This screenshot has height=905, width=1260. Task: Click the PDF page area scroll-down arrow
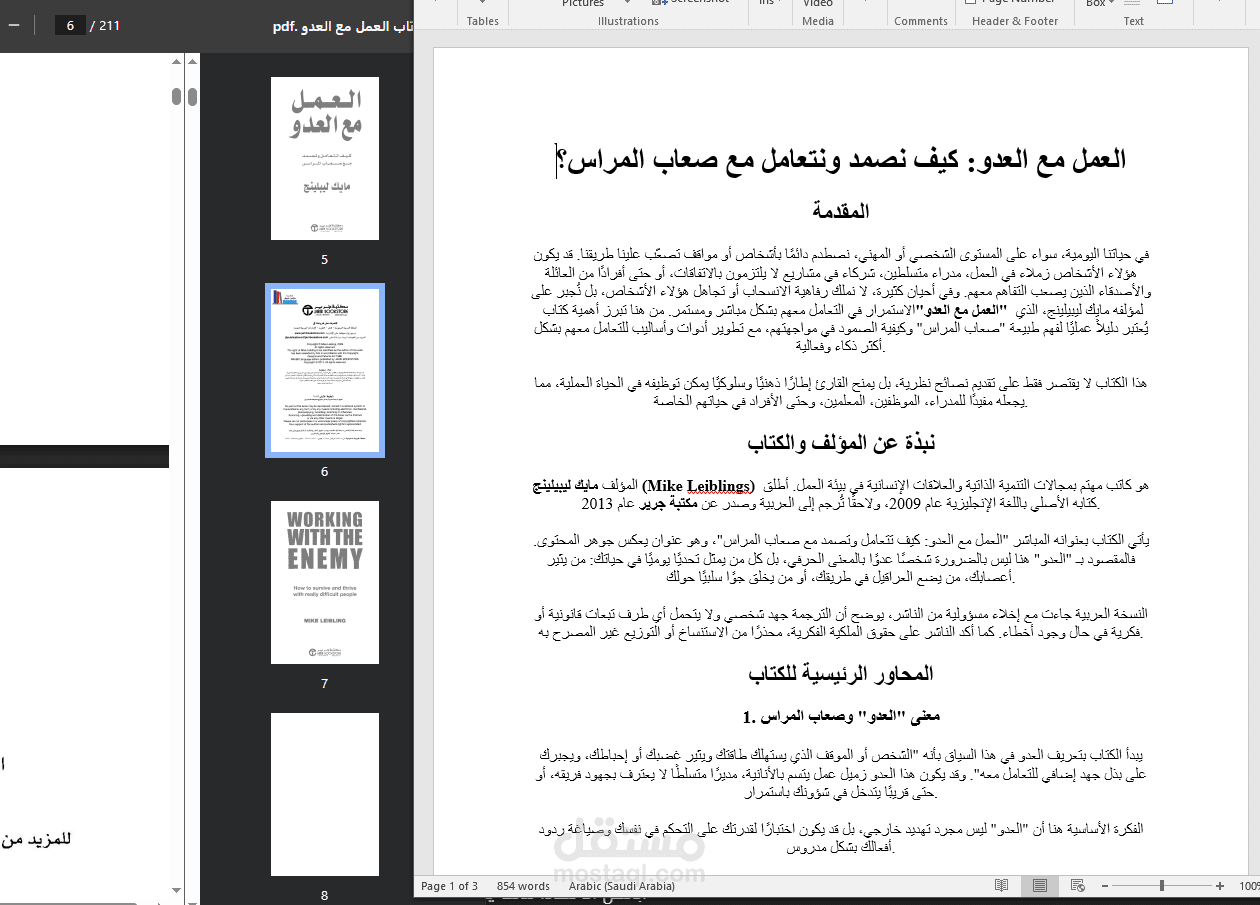[177, 890]
